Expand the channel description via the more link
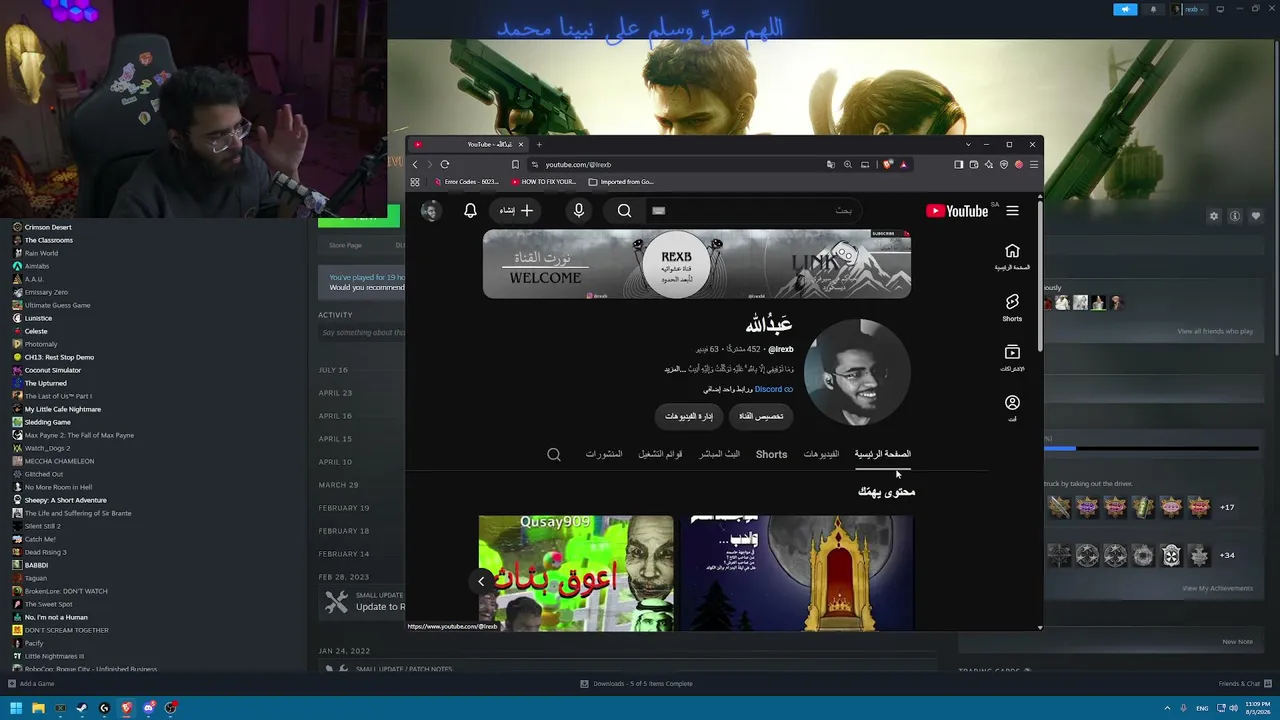Image resolution: width=1280 pixels, height=720 pixels. 673,369
